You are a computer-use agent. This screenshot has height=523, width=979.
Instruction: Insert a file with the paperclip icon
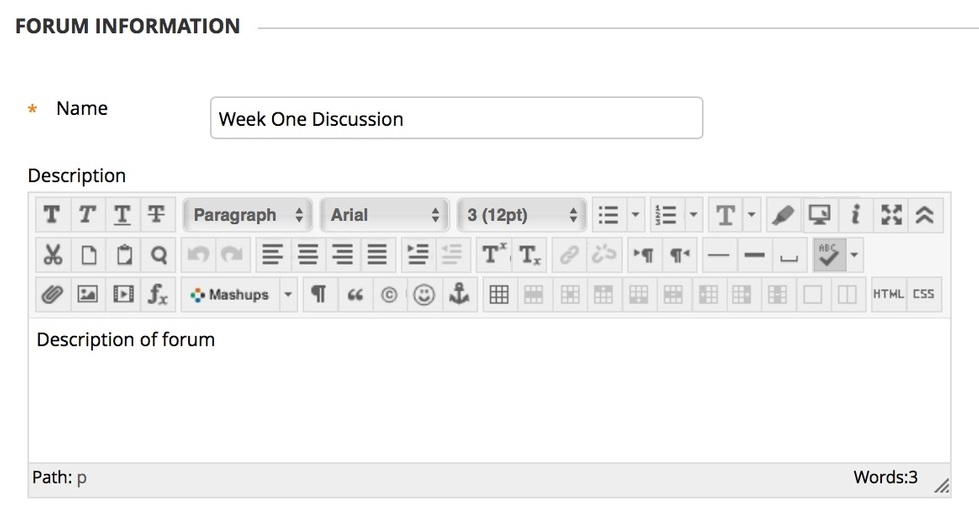click(52, 295)
